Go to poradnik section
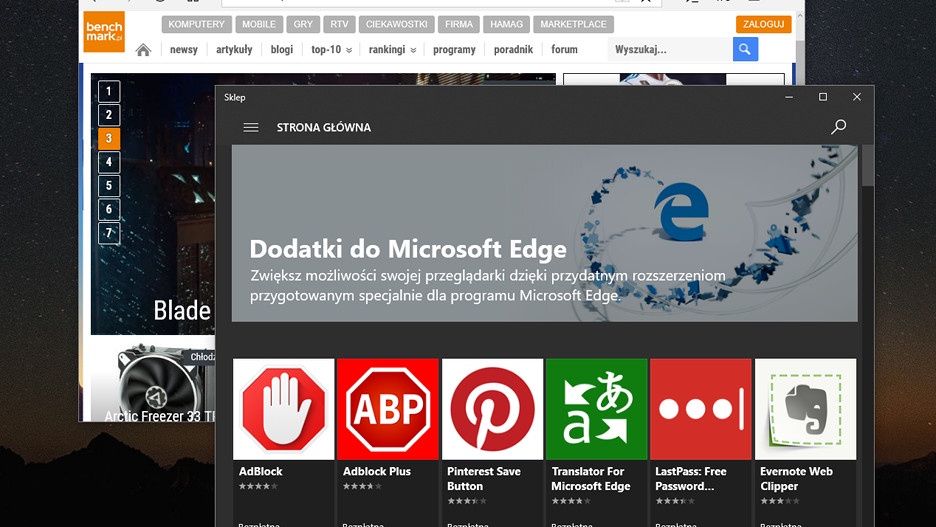This screenshot has width=936, height=527. pos(513,50)
